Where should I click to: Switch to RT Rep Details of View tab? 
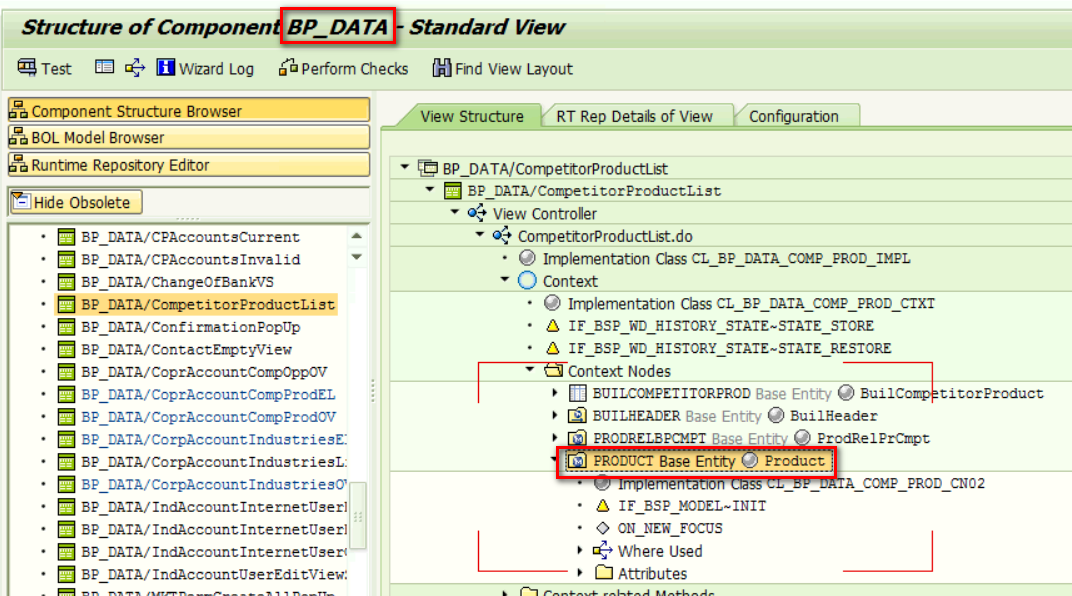click(x=634, y=116)
